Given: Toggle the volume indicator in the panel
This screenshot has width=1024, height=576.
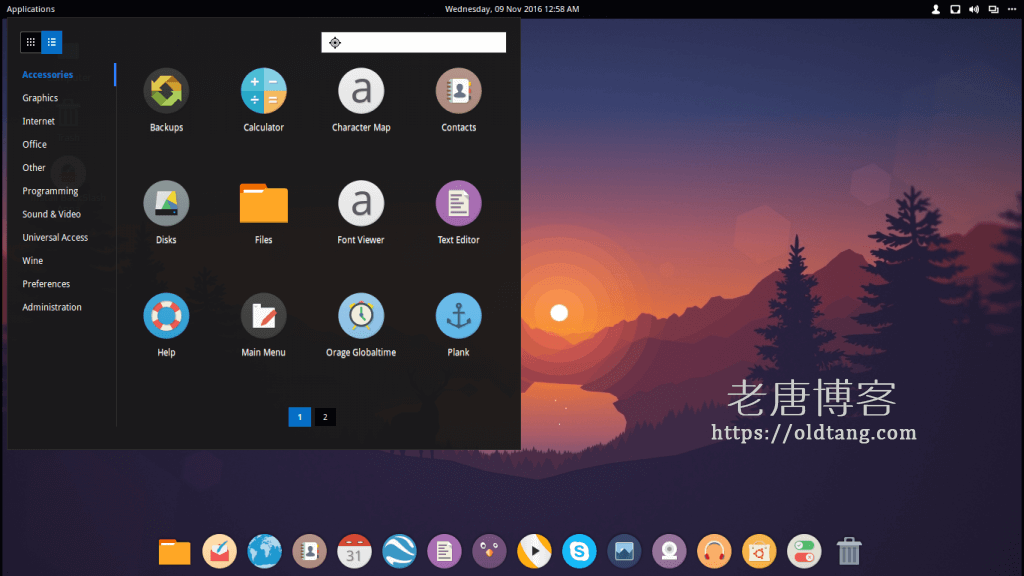Looking at the screenshot, I should (x=972, y=8).
